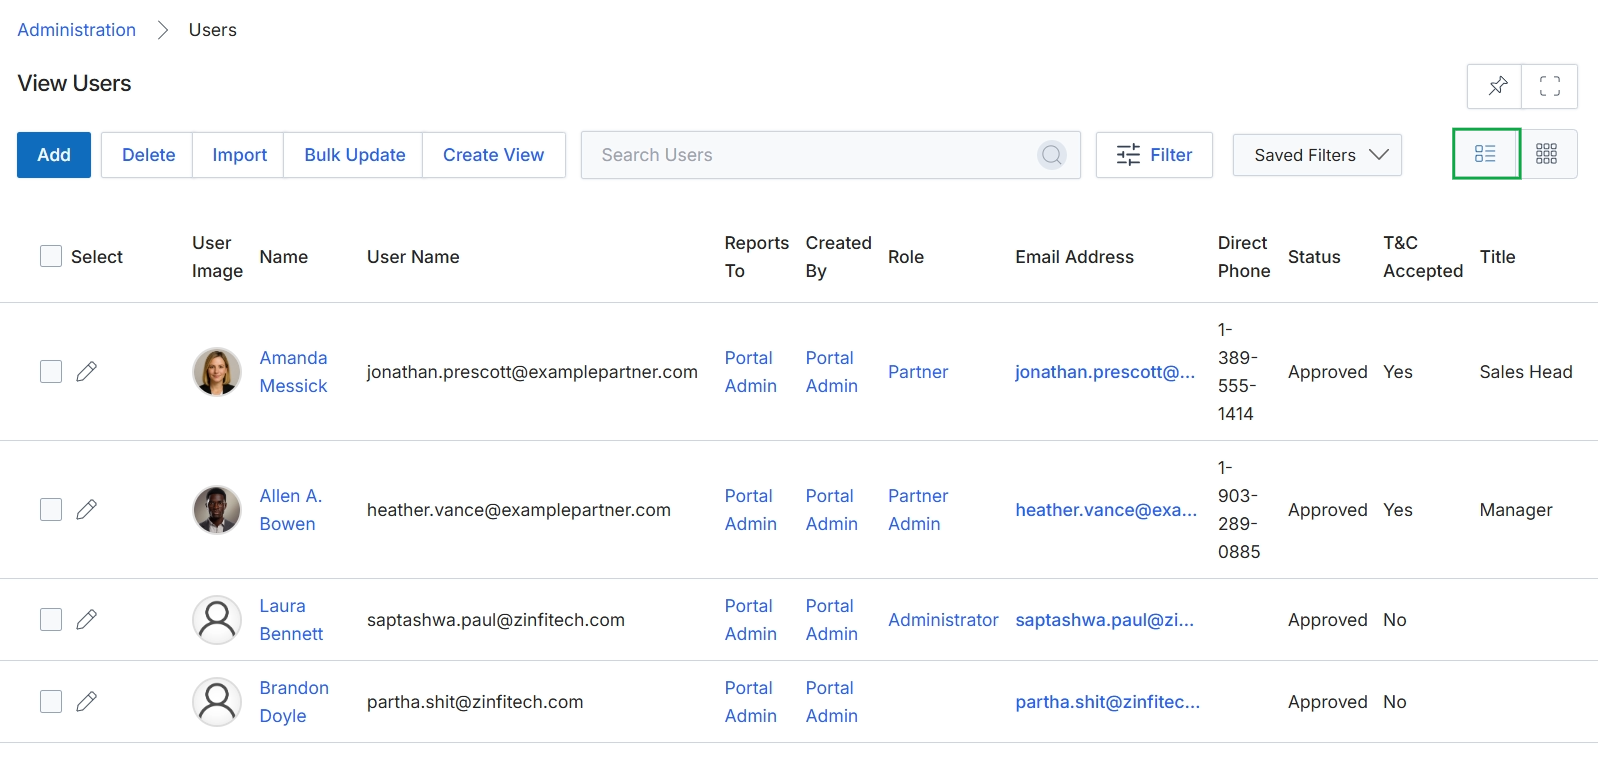The image size is (1598, 758).
Task: Switch to list view layout
Action: pos(1485,154)
